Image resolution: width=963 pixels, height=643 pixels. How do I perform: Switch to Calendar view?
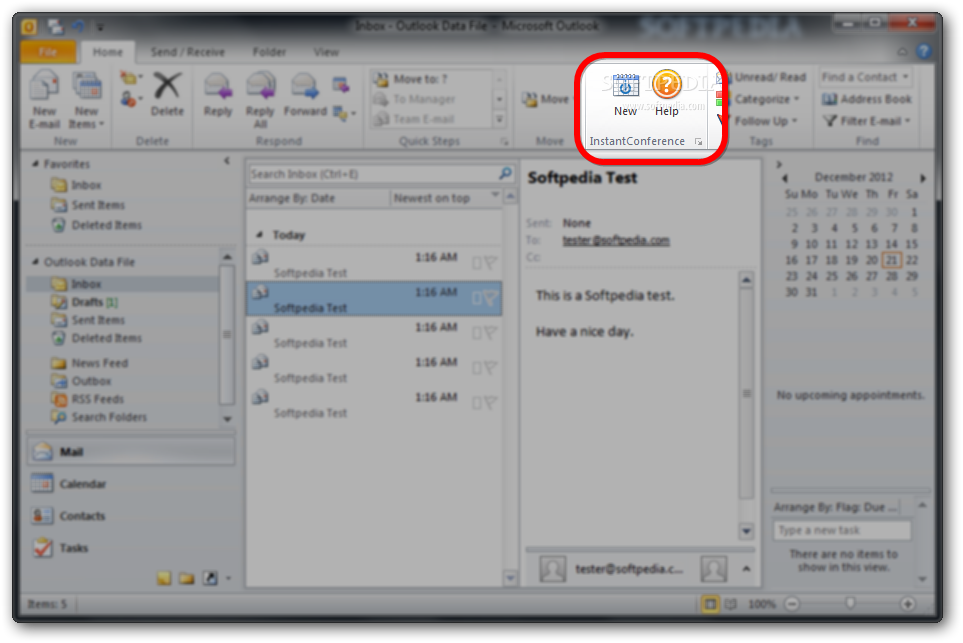pos(131,484)
